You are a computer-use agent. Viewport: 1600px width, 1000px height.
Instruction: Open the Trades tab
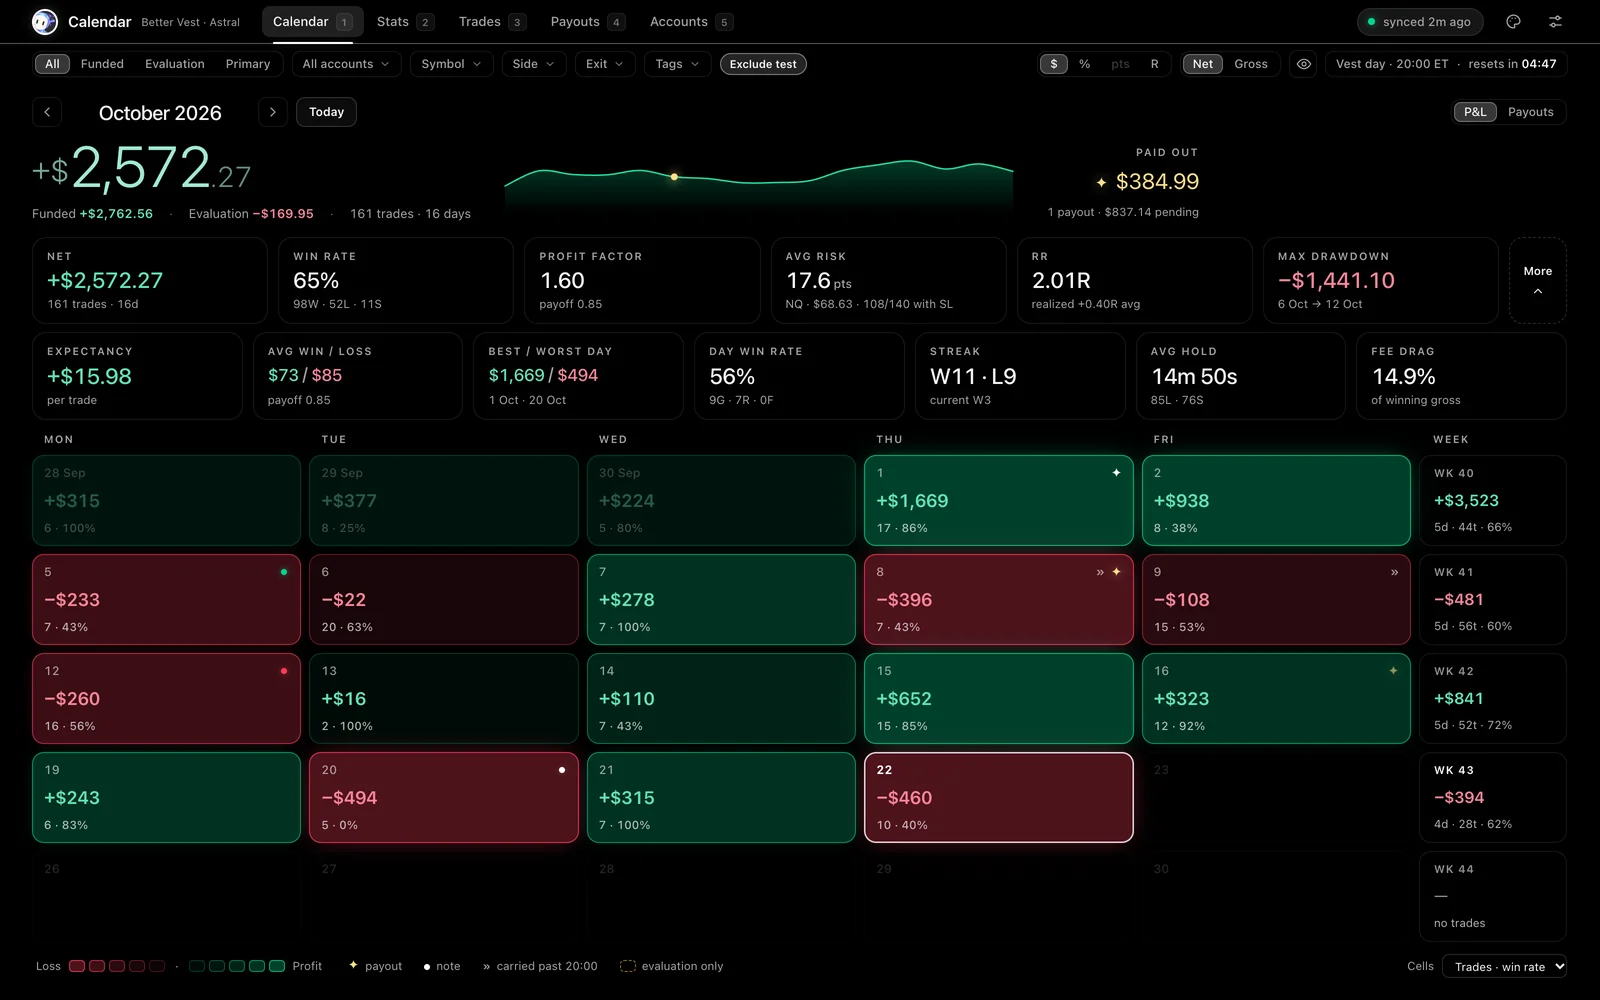pyautogui.click(x=492, y=21)
